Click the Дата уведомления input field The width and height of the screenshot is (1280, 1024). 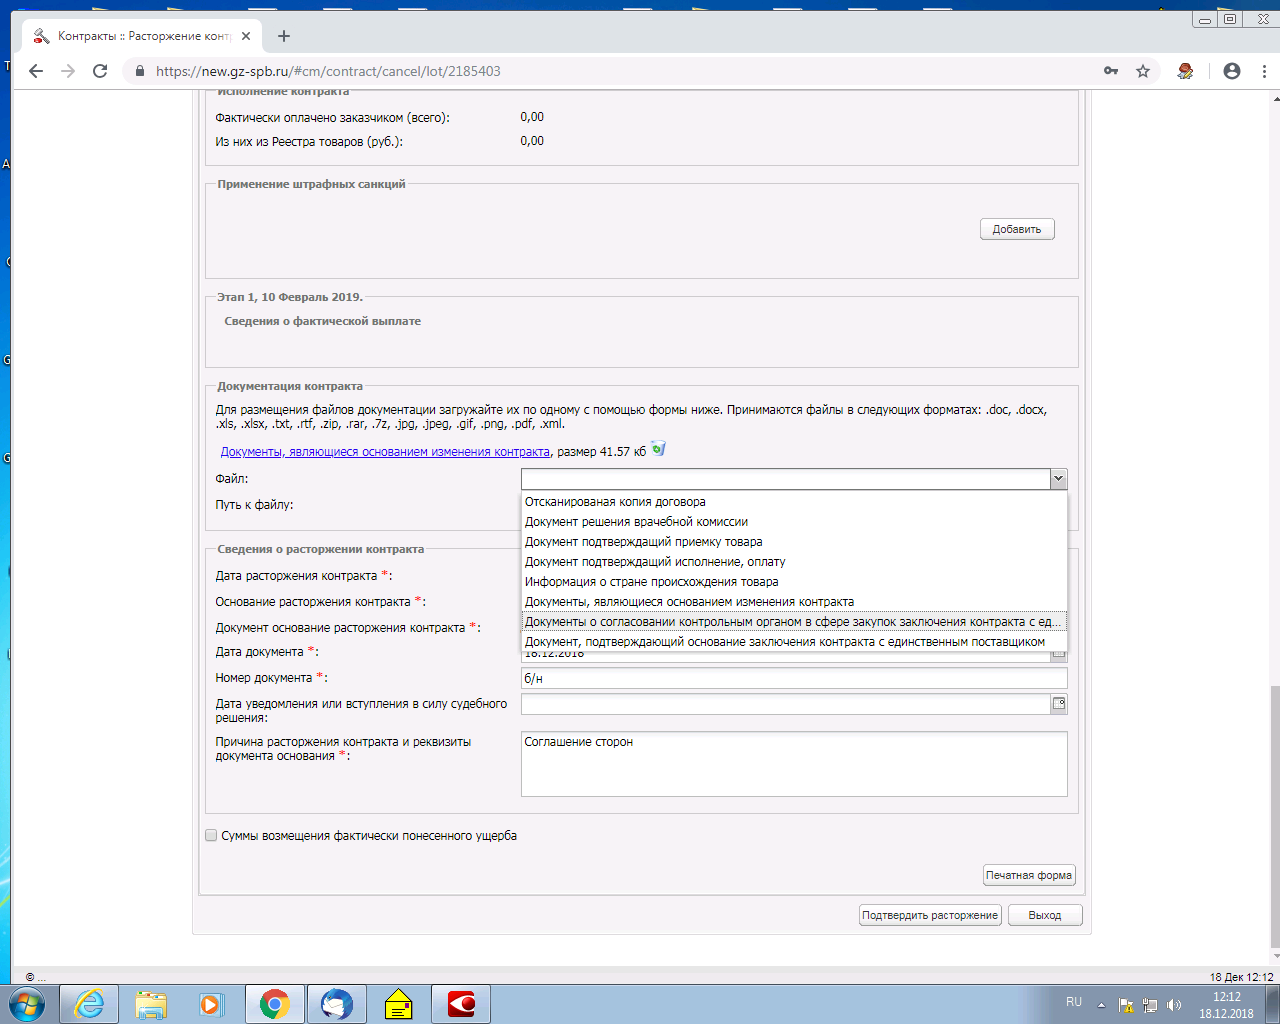coord(785,704)
